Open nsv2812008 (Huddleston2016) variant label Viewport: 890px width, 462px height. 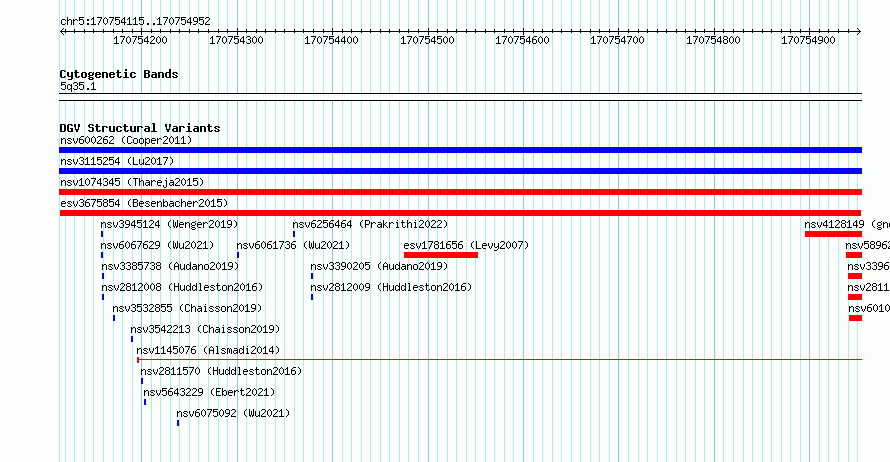[182, 287]
